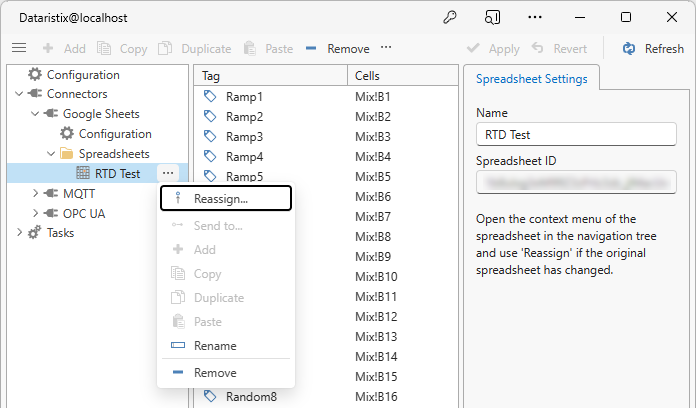696x408 pixels.
Task: Click the grid icon of RTD Test
Action: pyautogui.click(x=83, y=173)
